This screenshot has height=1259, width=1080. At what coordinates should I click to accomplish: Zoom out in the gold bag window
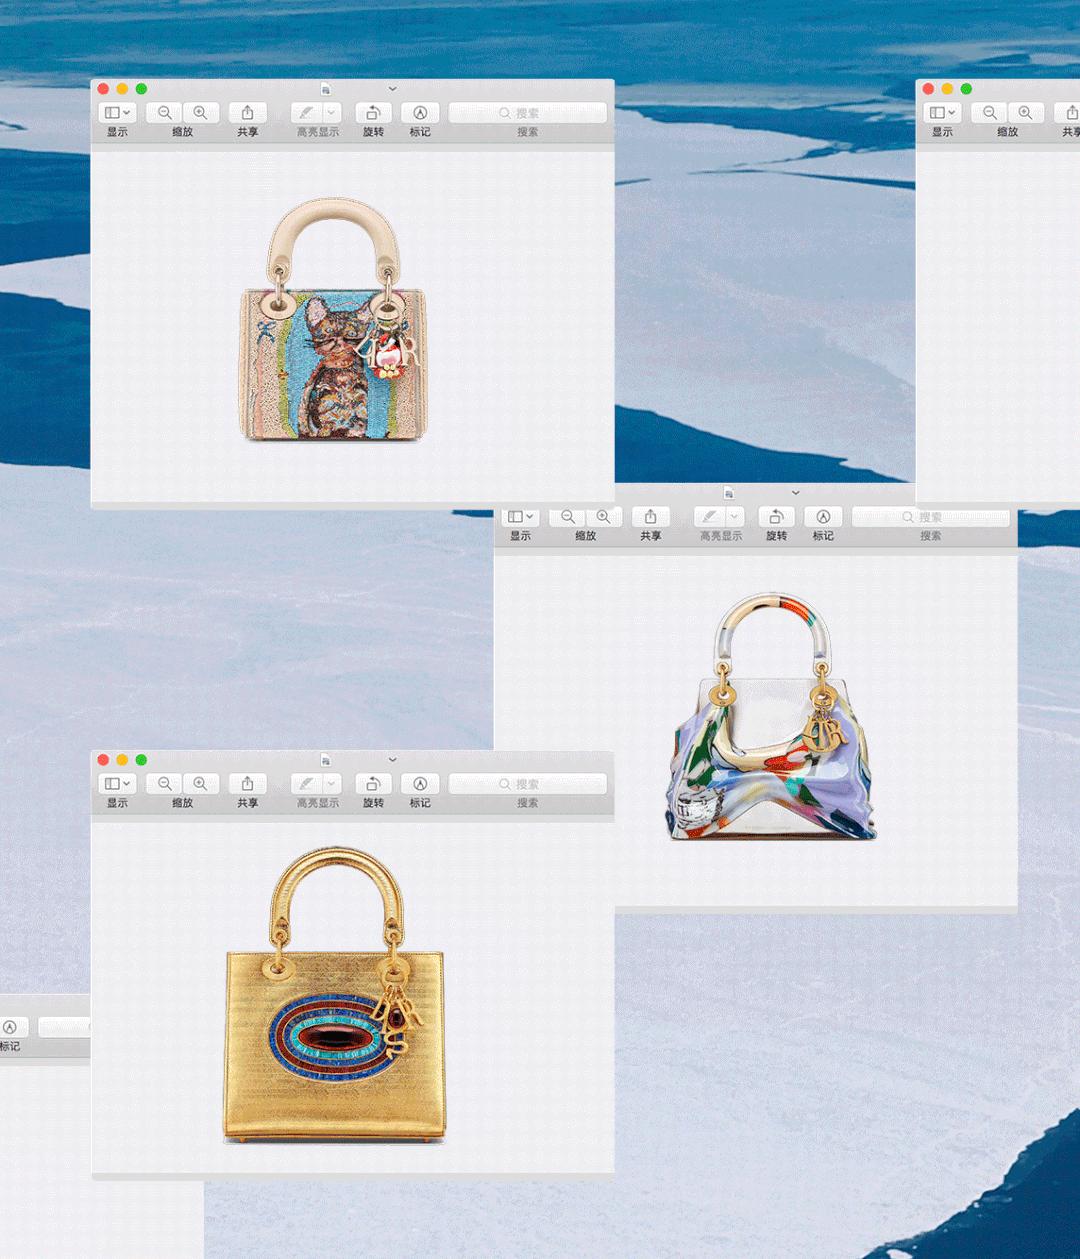165,784
